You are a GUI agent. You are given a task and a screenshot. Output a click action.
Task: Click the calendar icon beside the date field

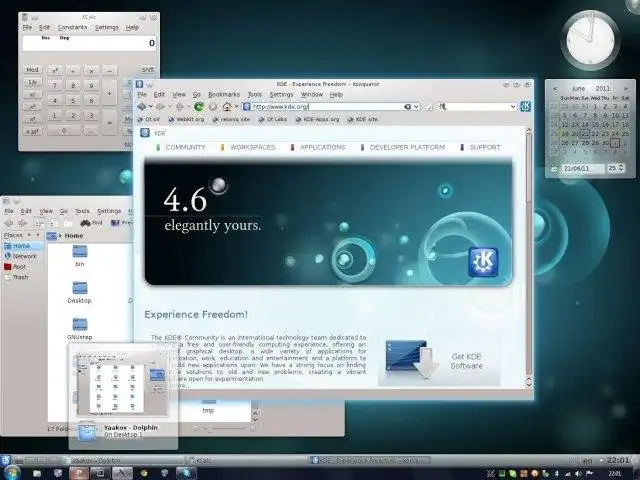[554, 168]
